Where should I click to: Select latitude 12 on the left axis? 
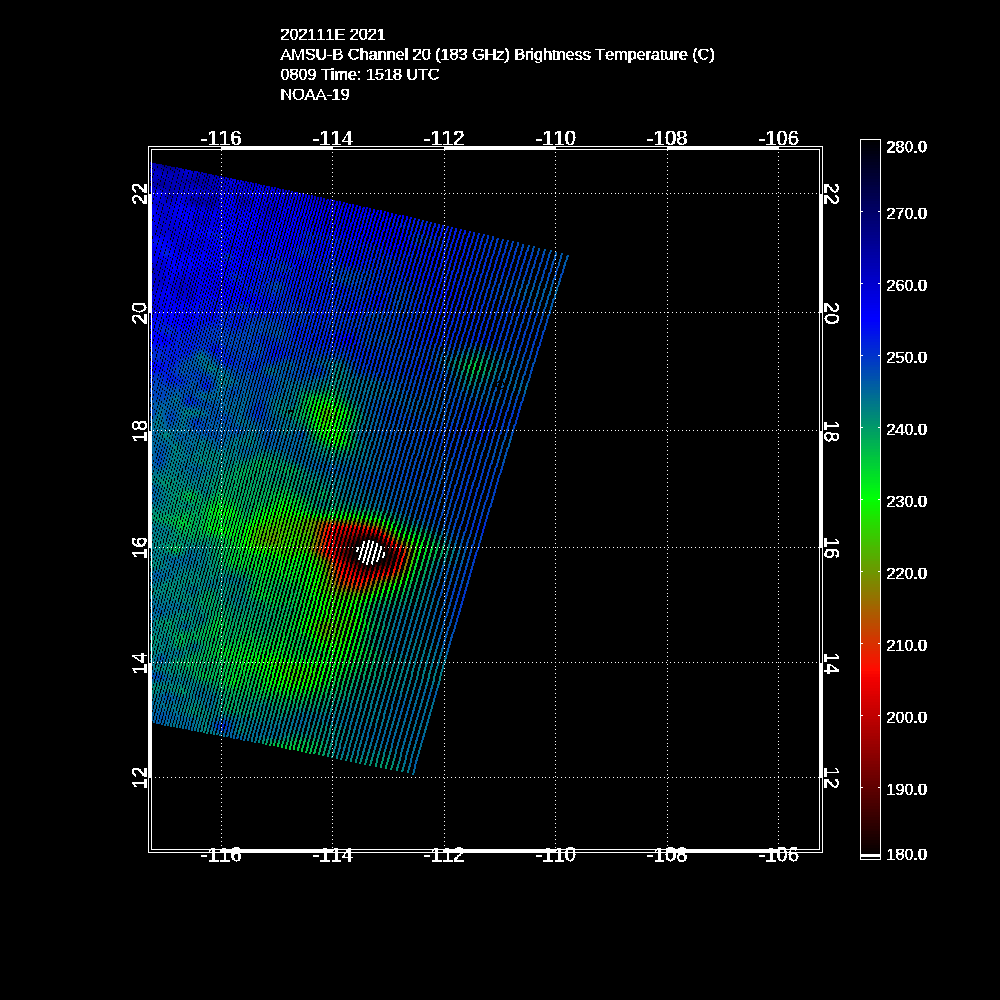tap(140, 777)
